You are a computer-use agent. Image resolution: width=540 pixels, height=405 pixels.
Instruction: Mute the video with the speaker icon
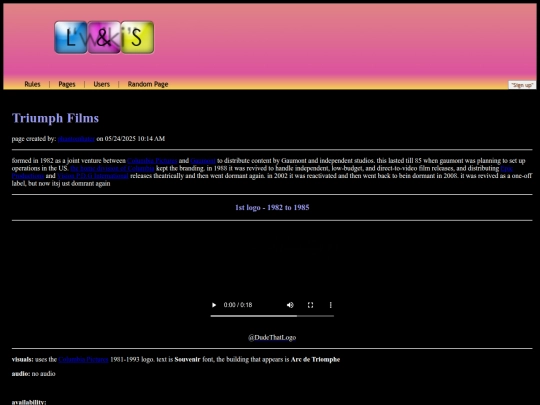pos(290,305)
